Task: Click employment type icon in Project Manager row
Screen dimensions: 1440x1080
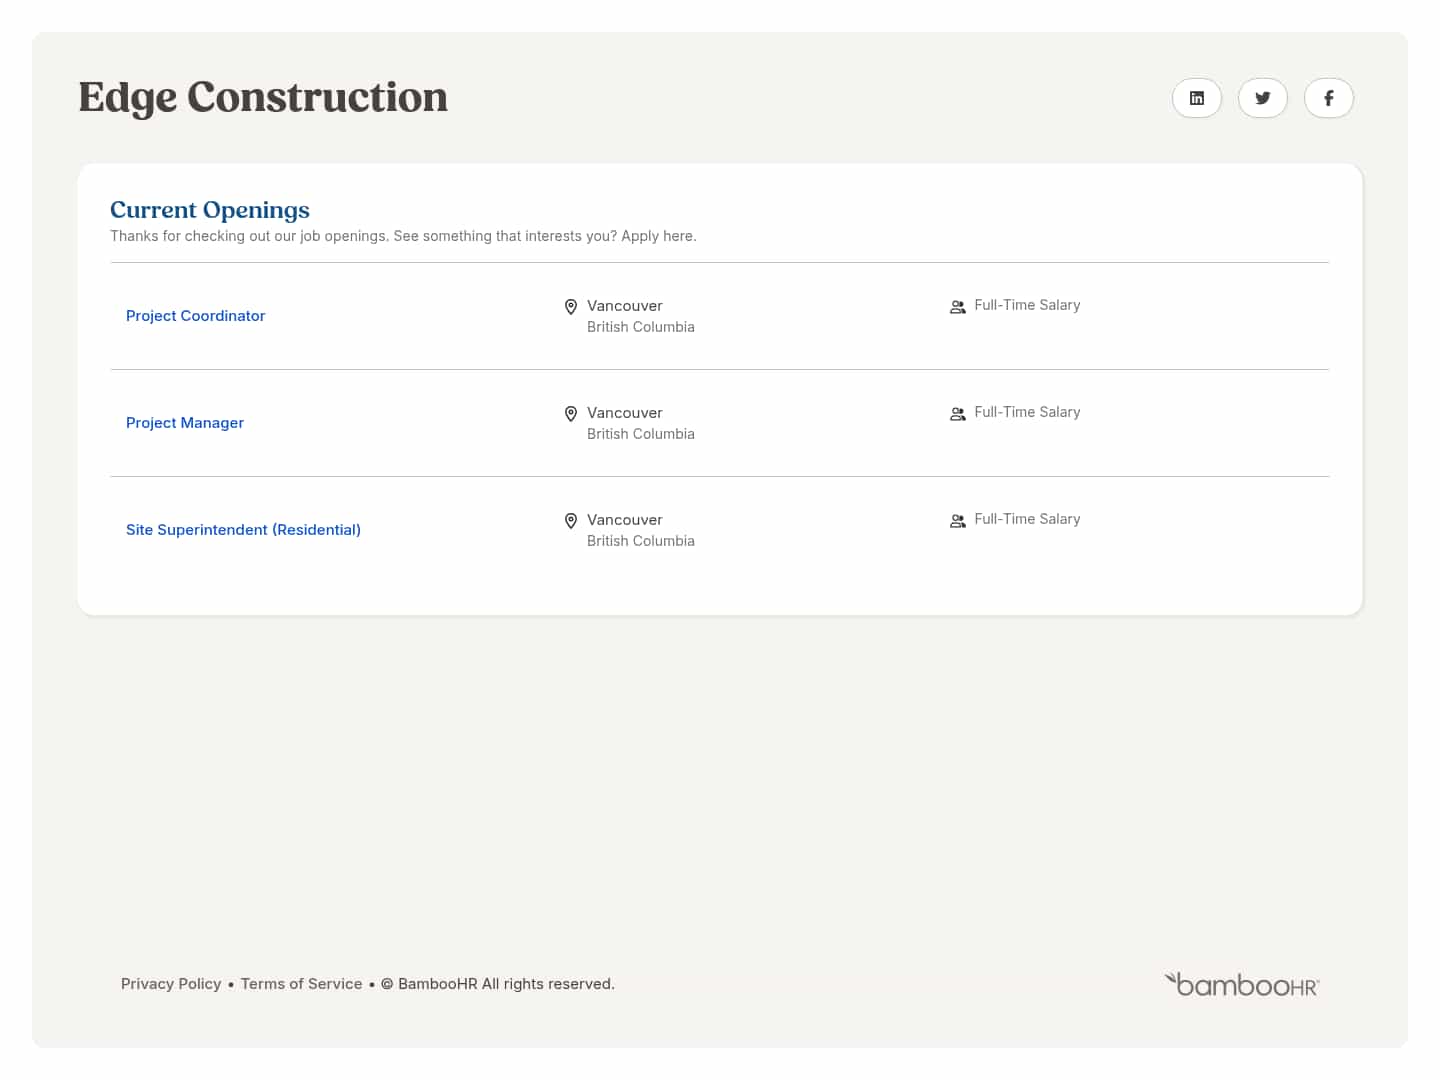Action: pyautogui.click(x=958, y=414)
